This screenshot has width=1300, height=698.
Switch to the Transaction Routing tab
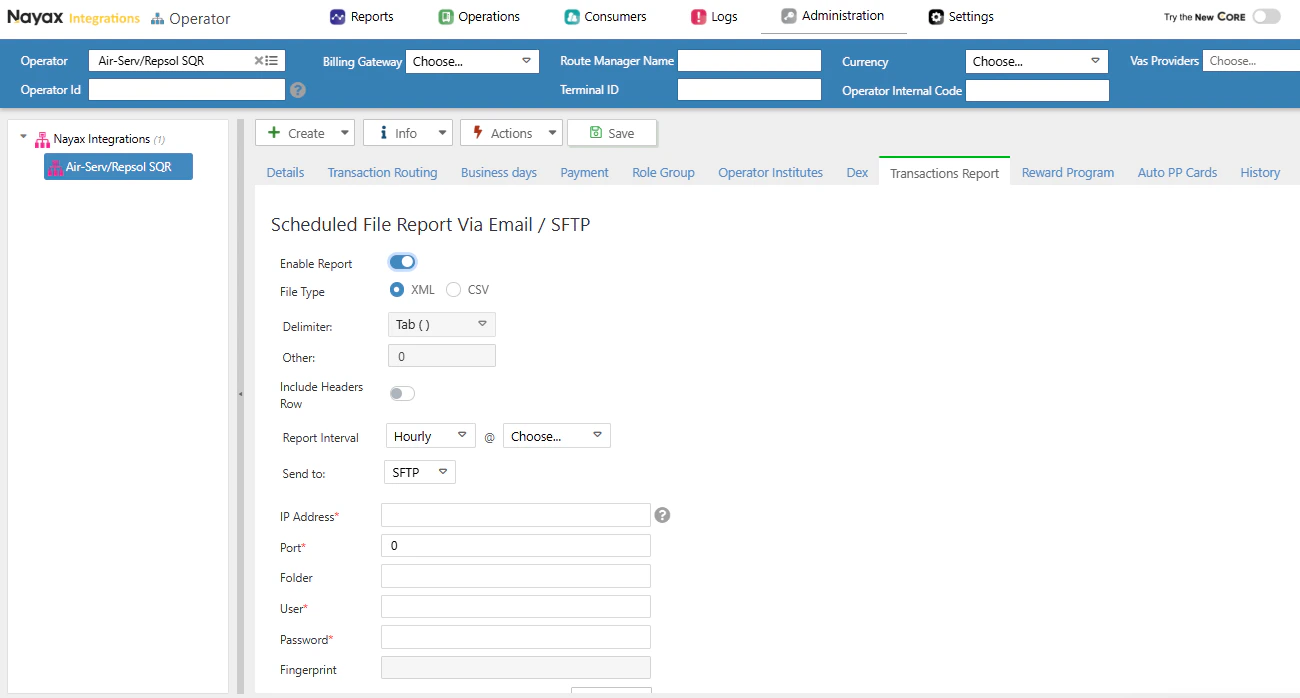pyautogui.click(x=382, y=172)
